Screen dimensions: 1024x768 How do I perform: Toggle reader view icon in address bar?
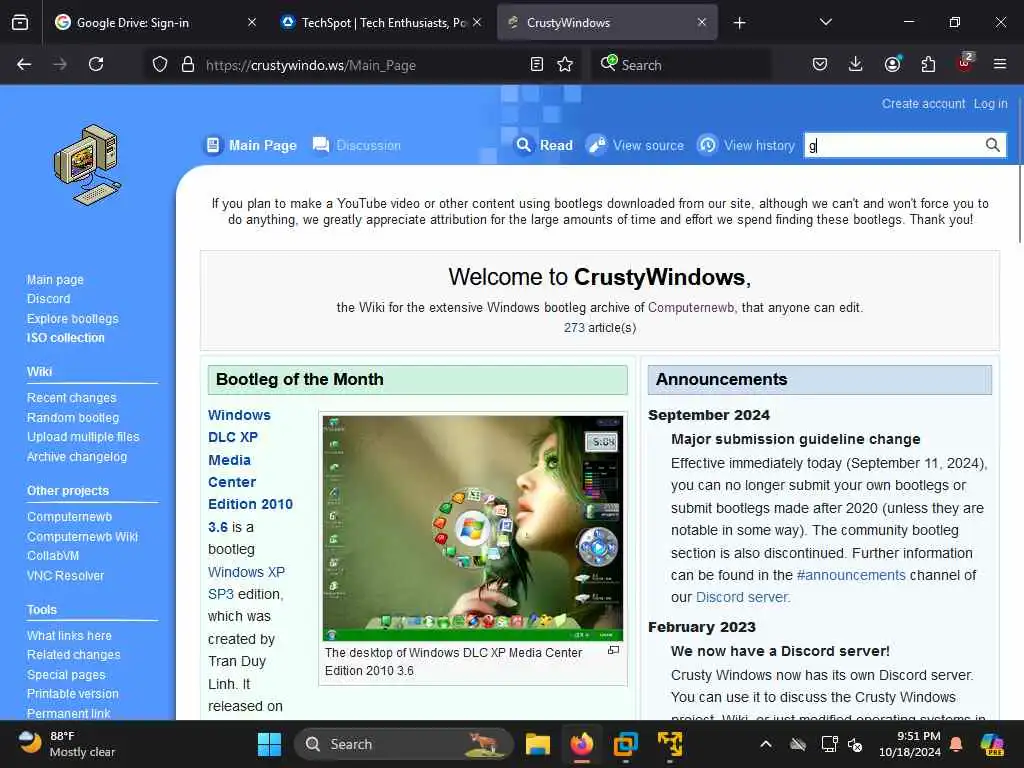coord(537,64)
